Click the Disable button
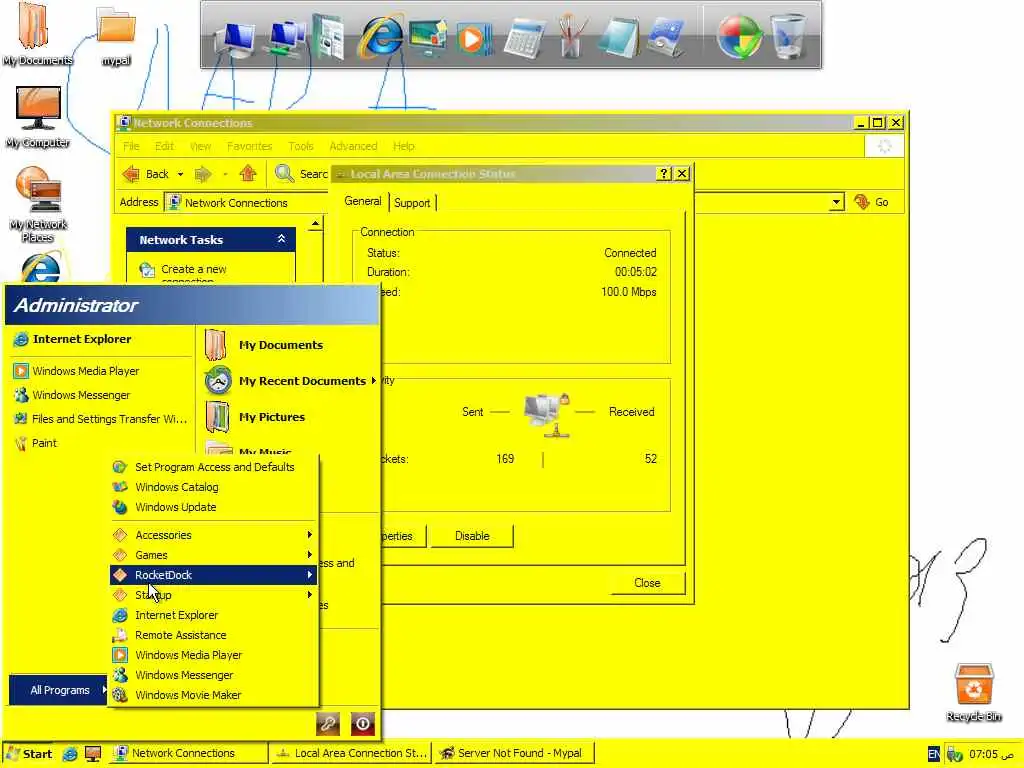The height and width of the screenshot is (768, 1024). click(472, 536)
